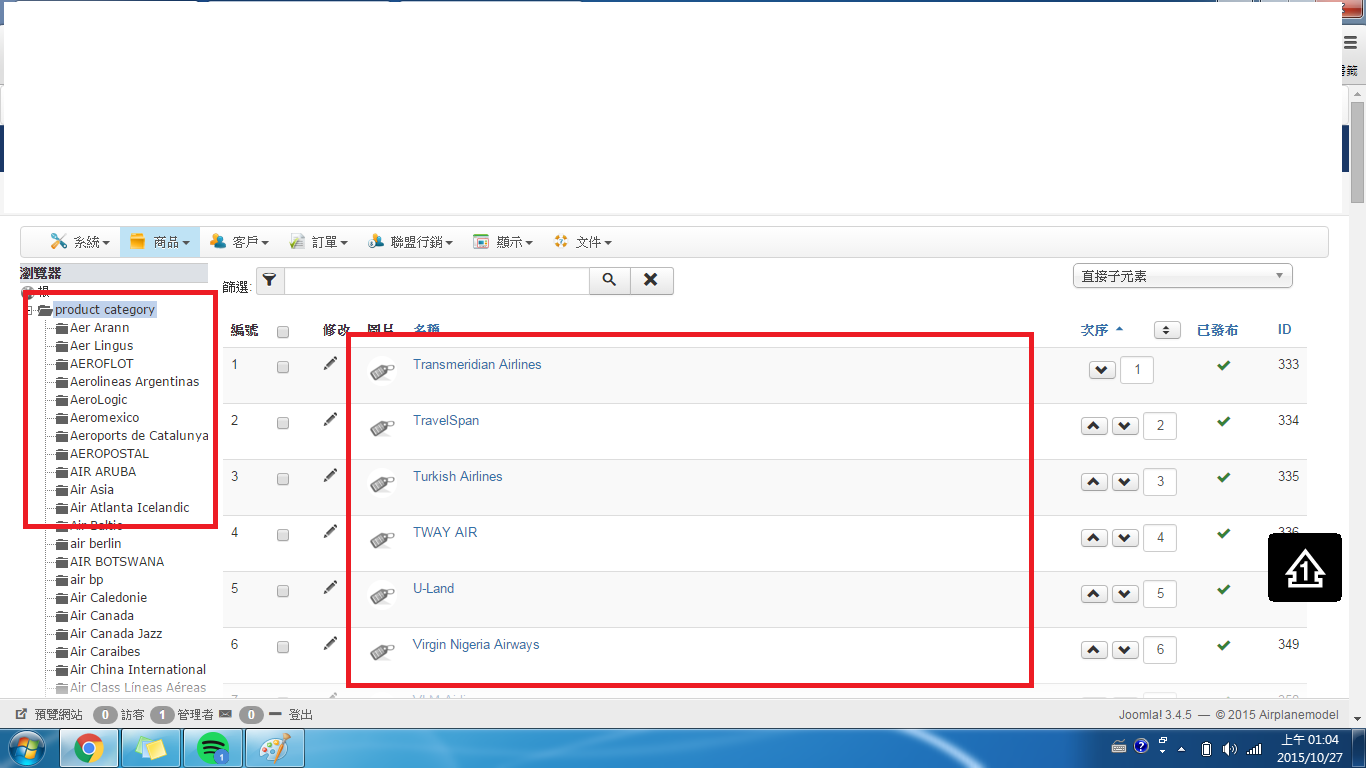
Task: Select the Aer Lingus tree folder
Action: (101, 346)
